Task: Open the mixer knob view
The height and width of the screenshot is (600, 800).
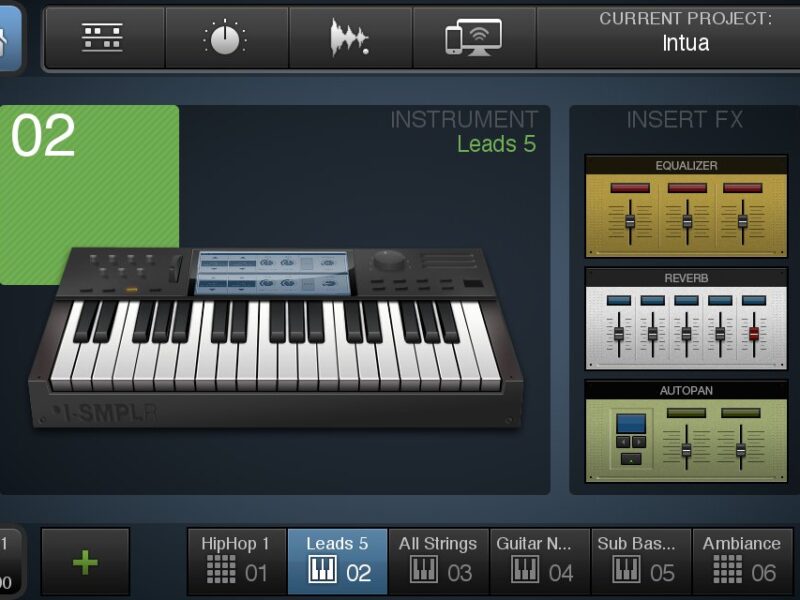Action: 227,38
